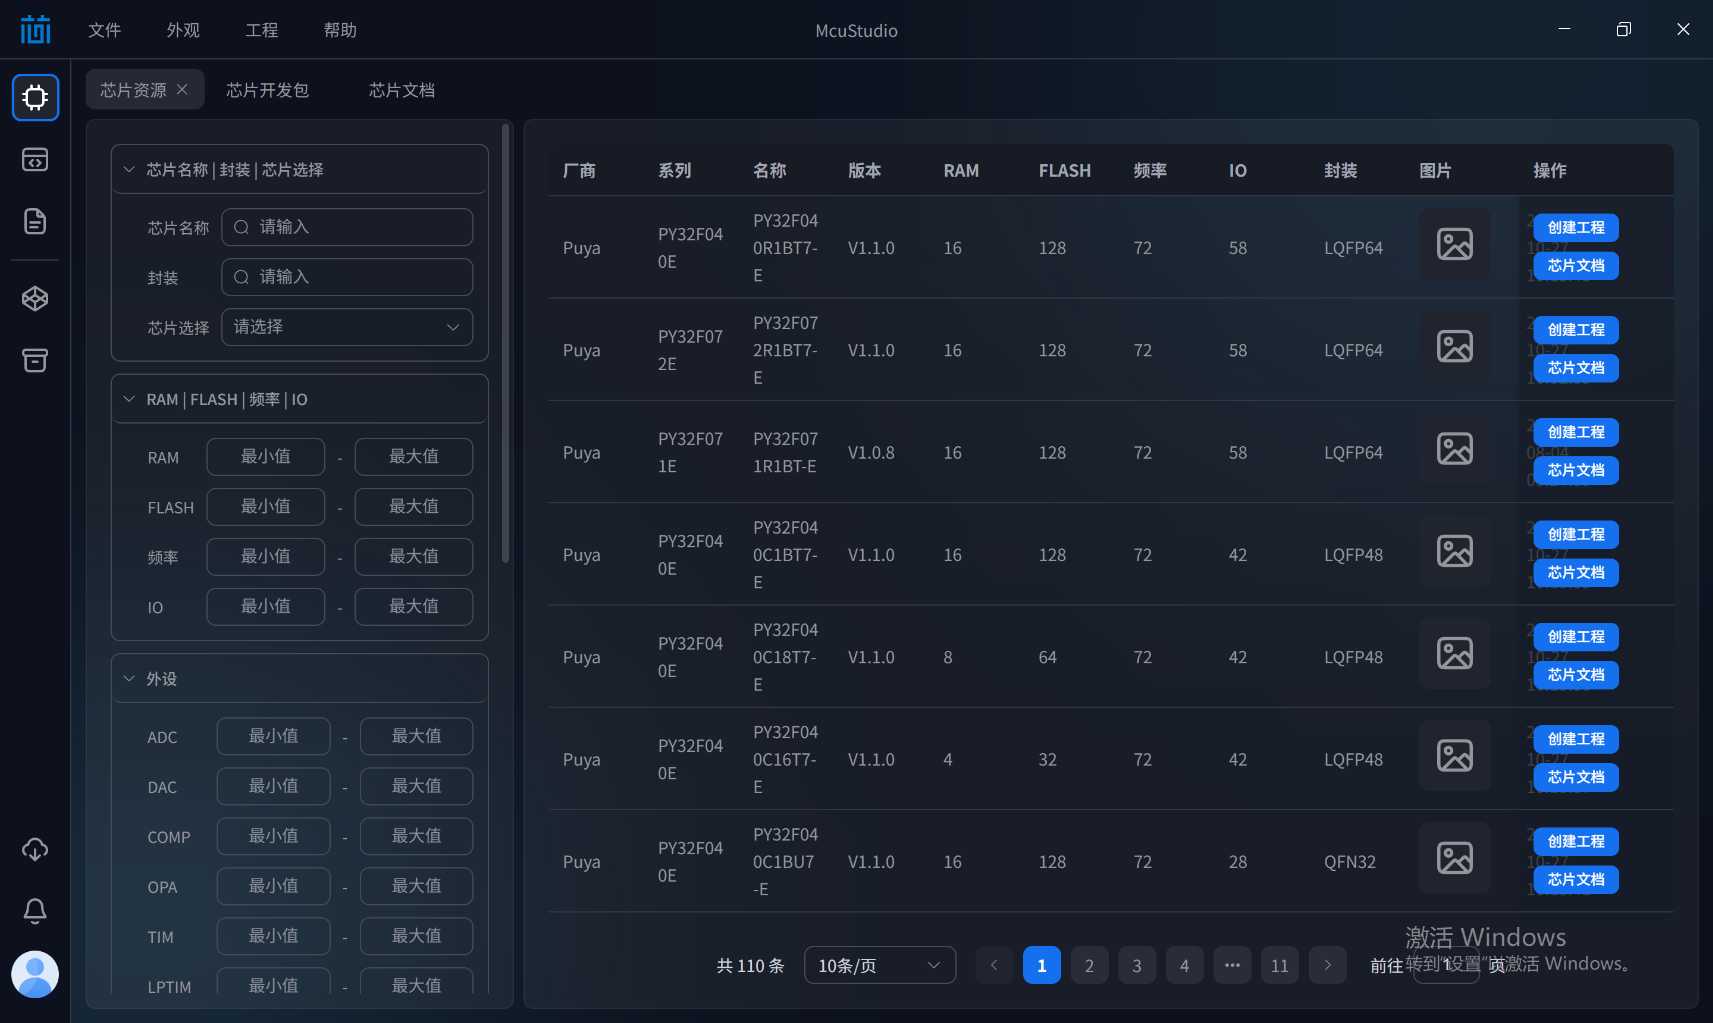Open chip docs for PY32F040C1BT7-E
This screenshot has height=1023, width=1713.
(x=1576, y=573)
